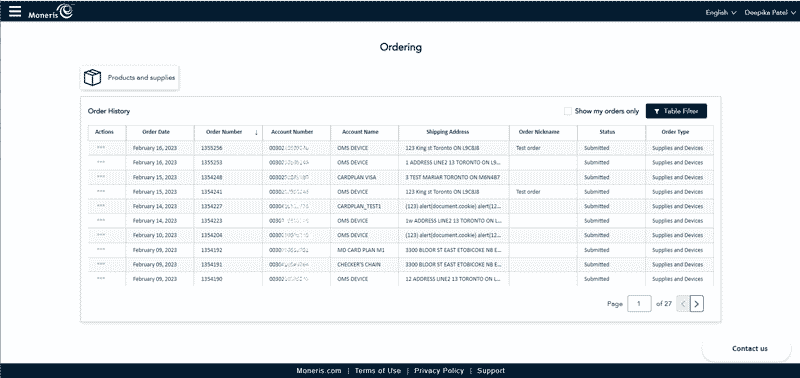Screen dimensions: 800x378
Task: Open the Support footer link
Action: pos(491,371)
